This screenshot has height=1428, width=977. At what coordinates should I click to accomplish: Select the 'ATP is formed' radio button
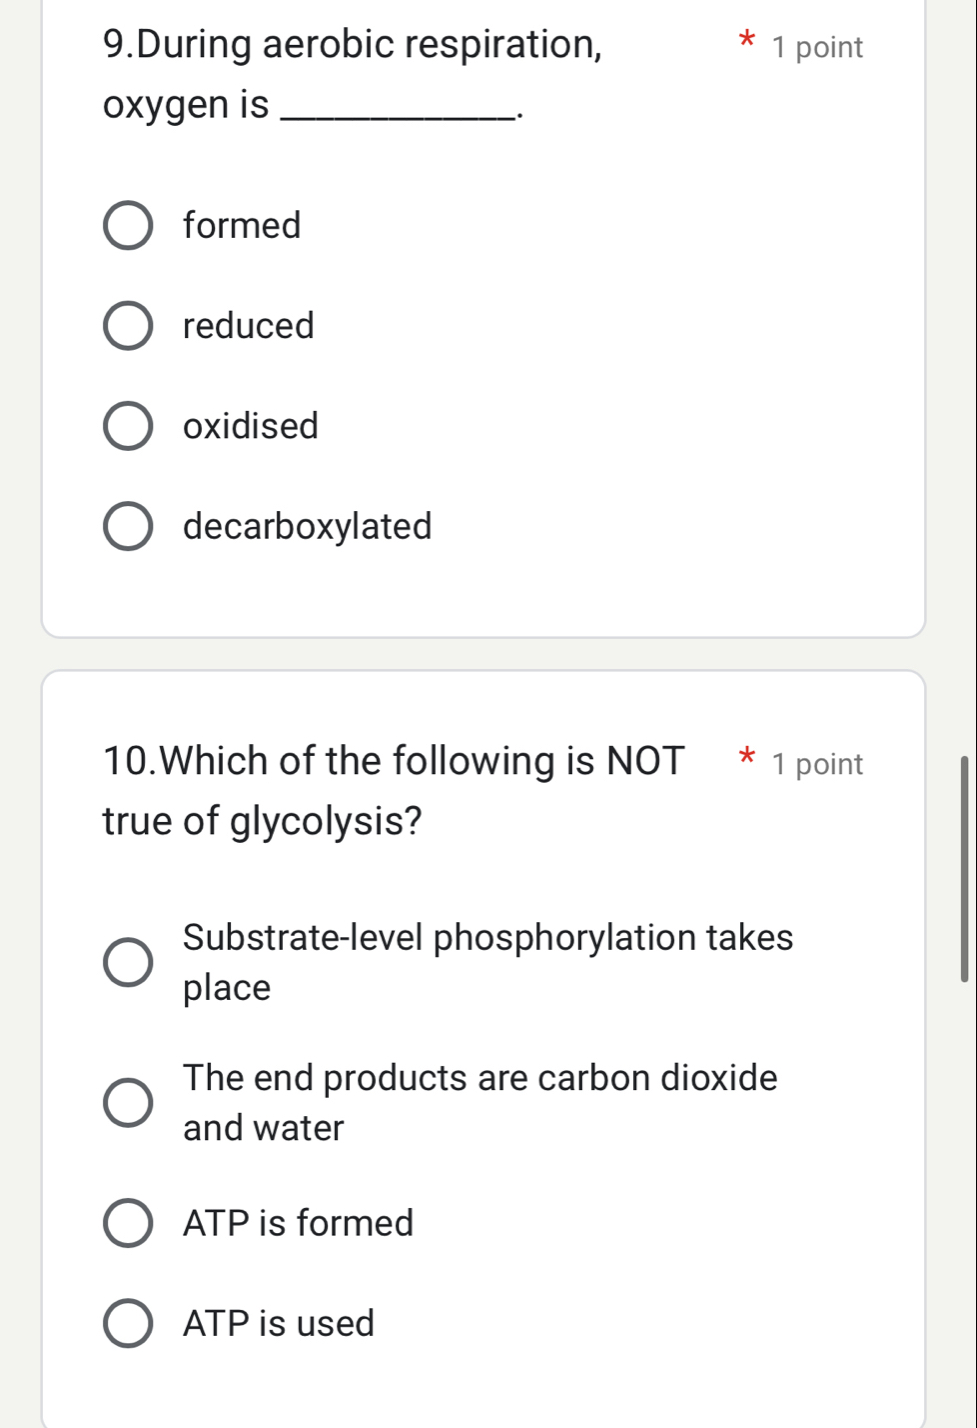[x=128, y=1223]
